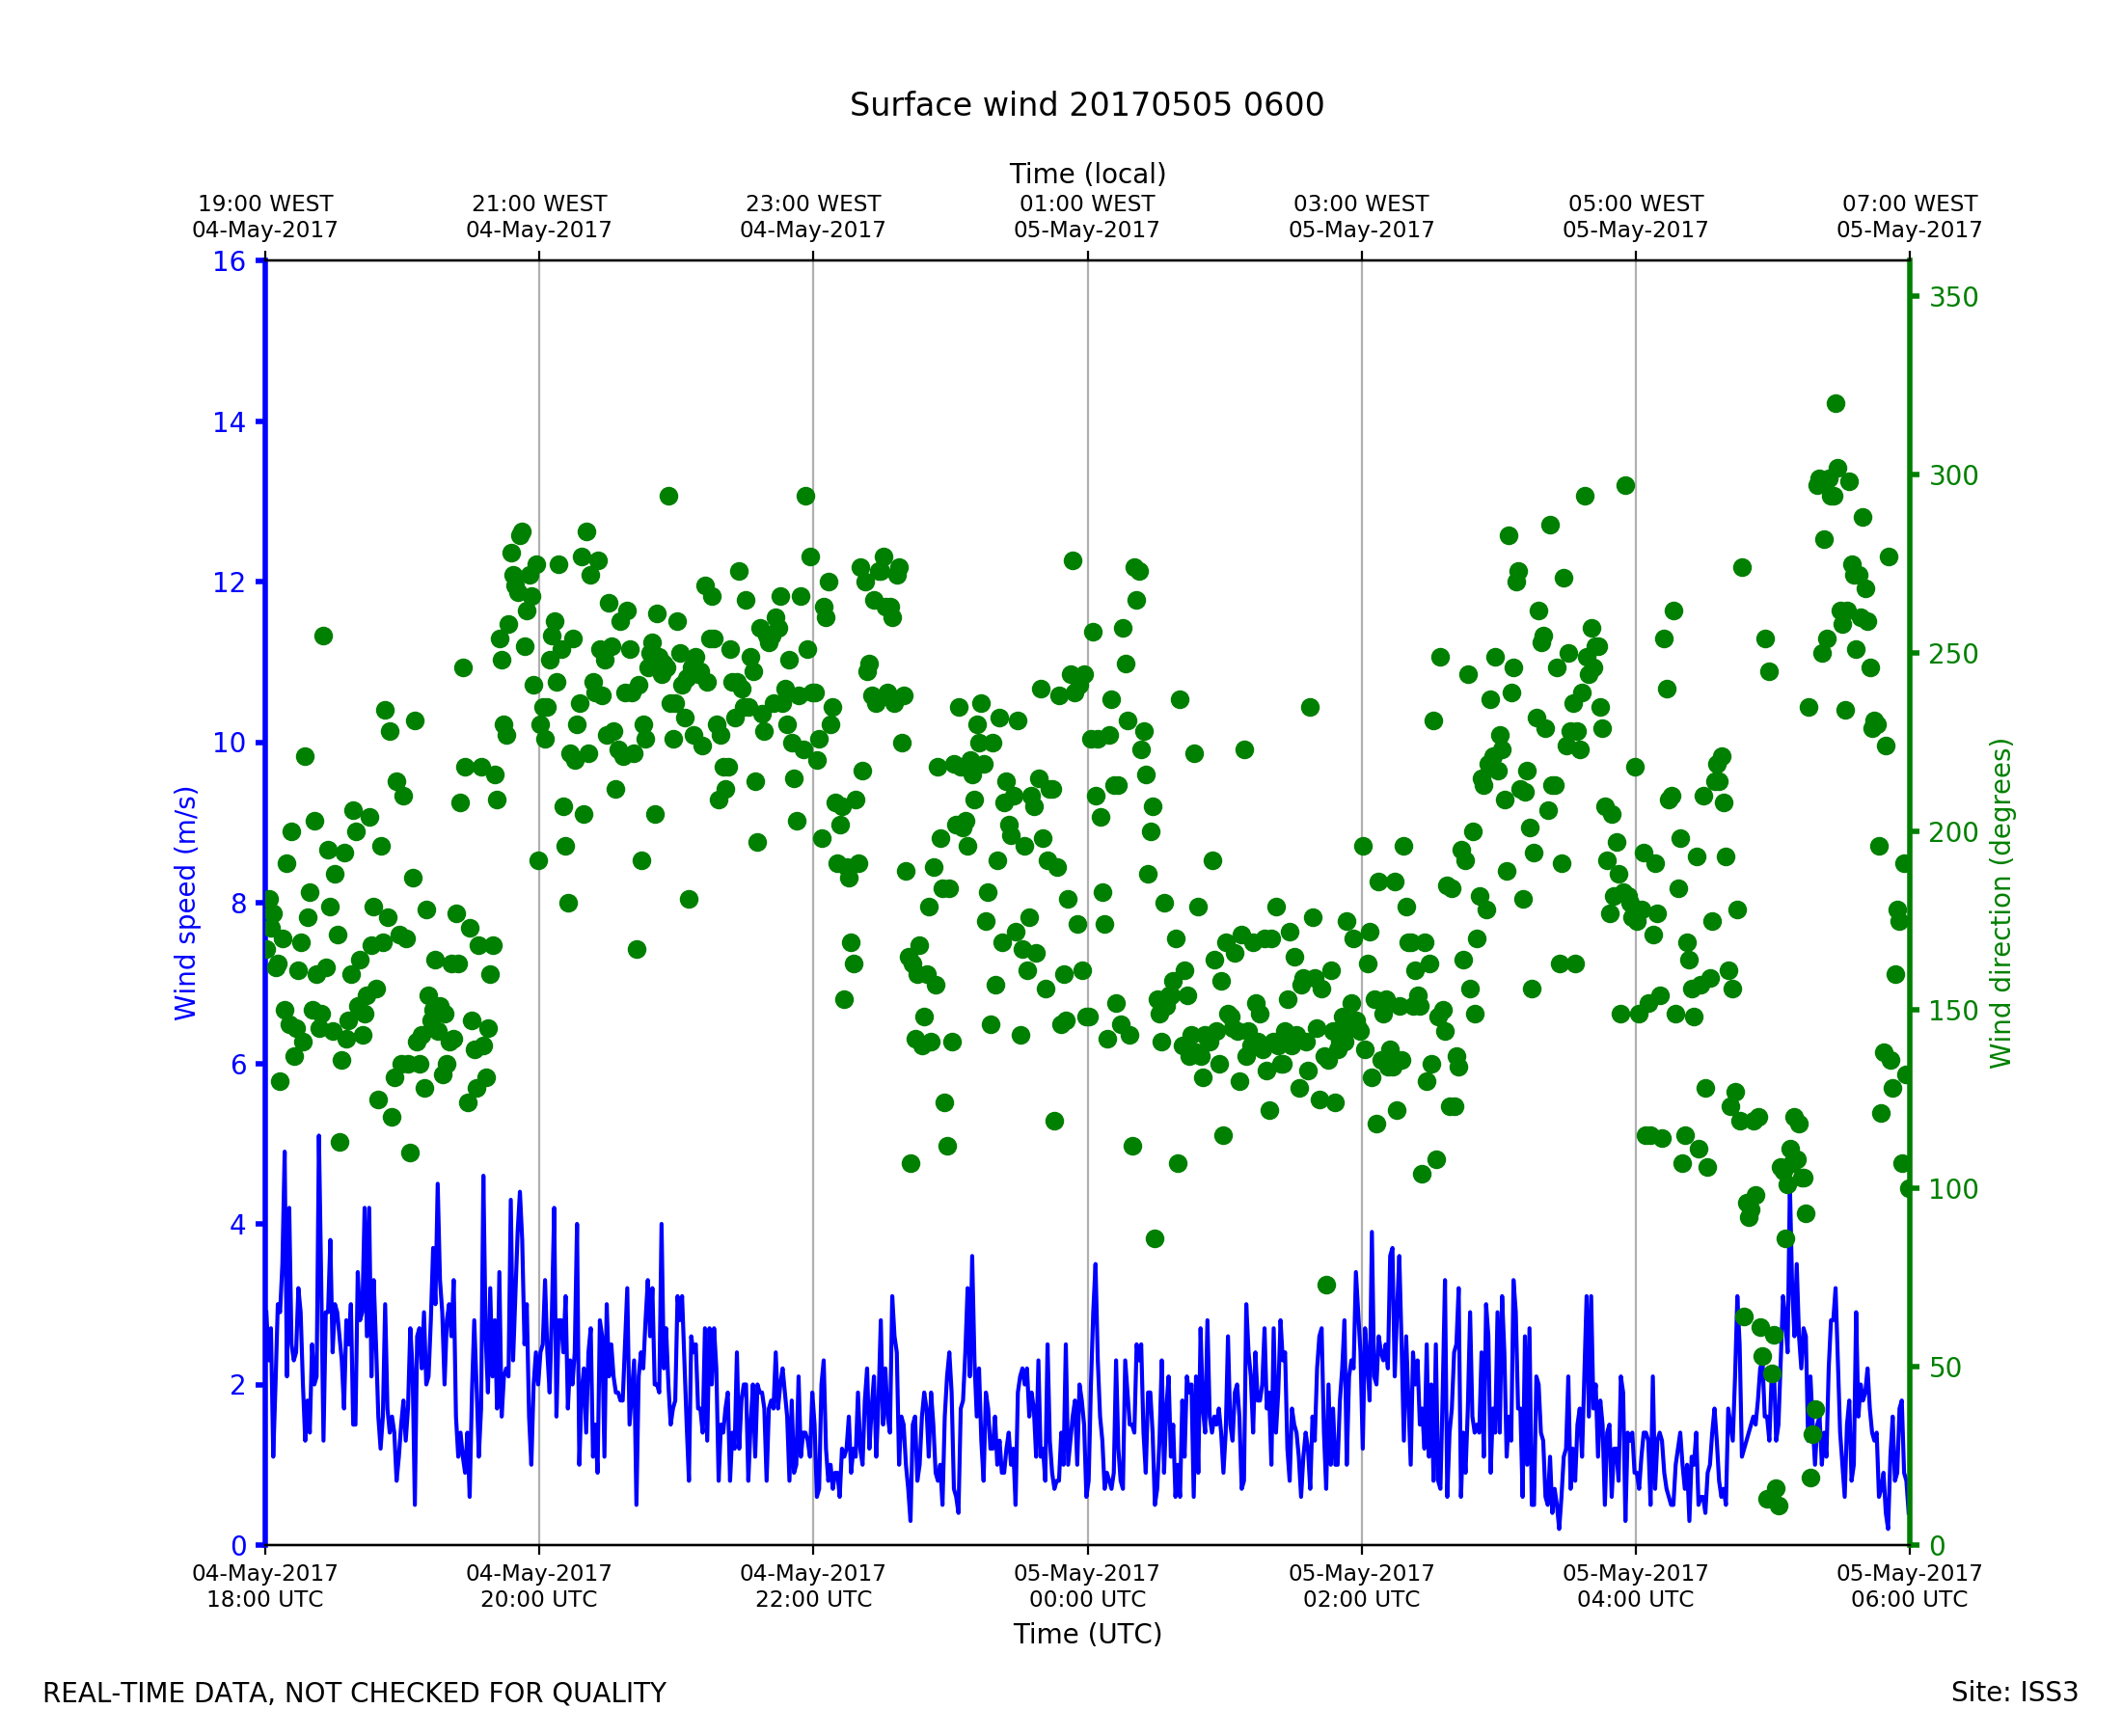Click the '21:00 WEST' top tick label

click(539, 204)
